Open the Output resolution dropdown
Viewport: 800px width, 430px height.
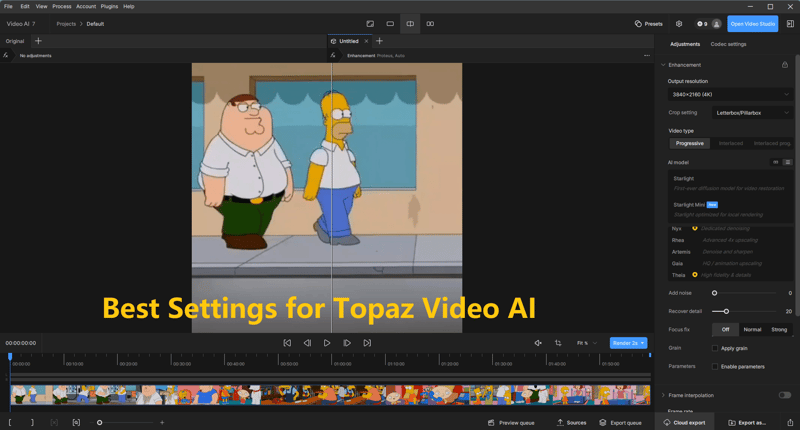pyautogui.click(x=730, y=94)
